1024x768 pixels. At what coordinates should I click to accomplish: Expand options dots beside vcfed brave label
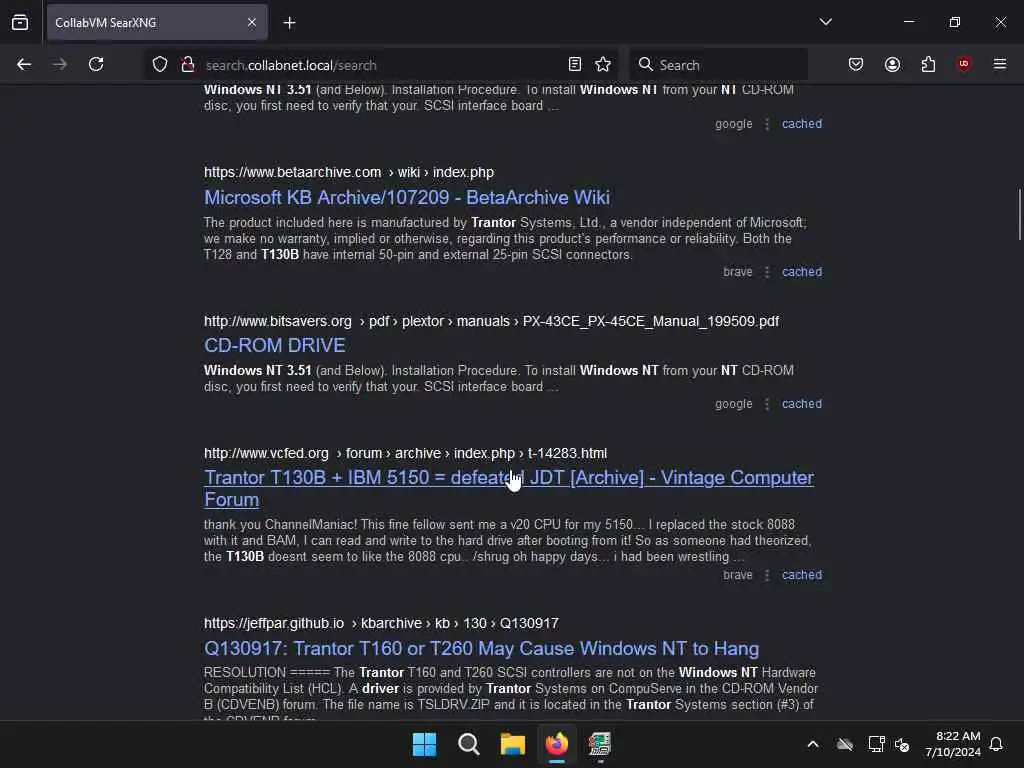[767, 575]
